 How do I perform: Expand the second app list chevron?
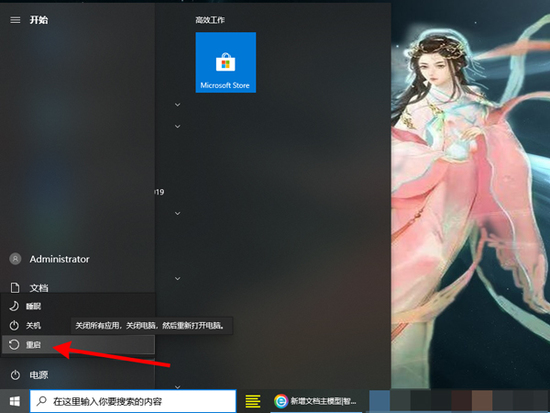click(x=177, y=126)
